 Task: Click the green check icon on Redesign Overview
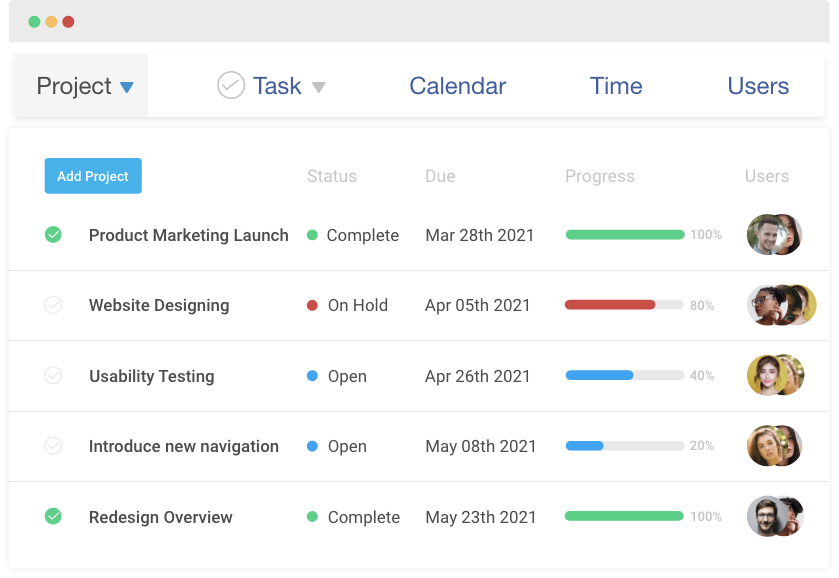[55, 517]
